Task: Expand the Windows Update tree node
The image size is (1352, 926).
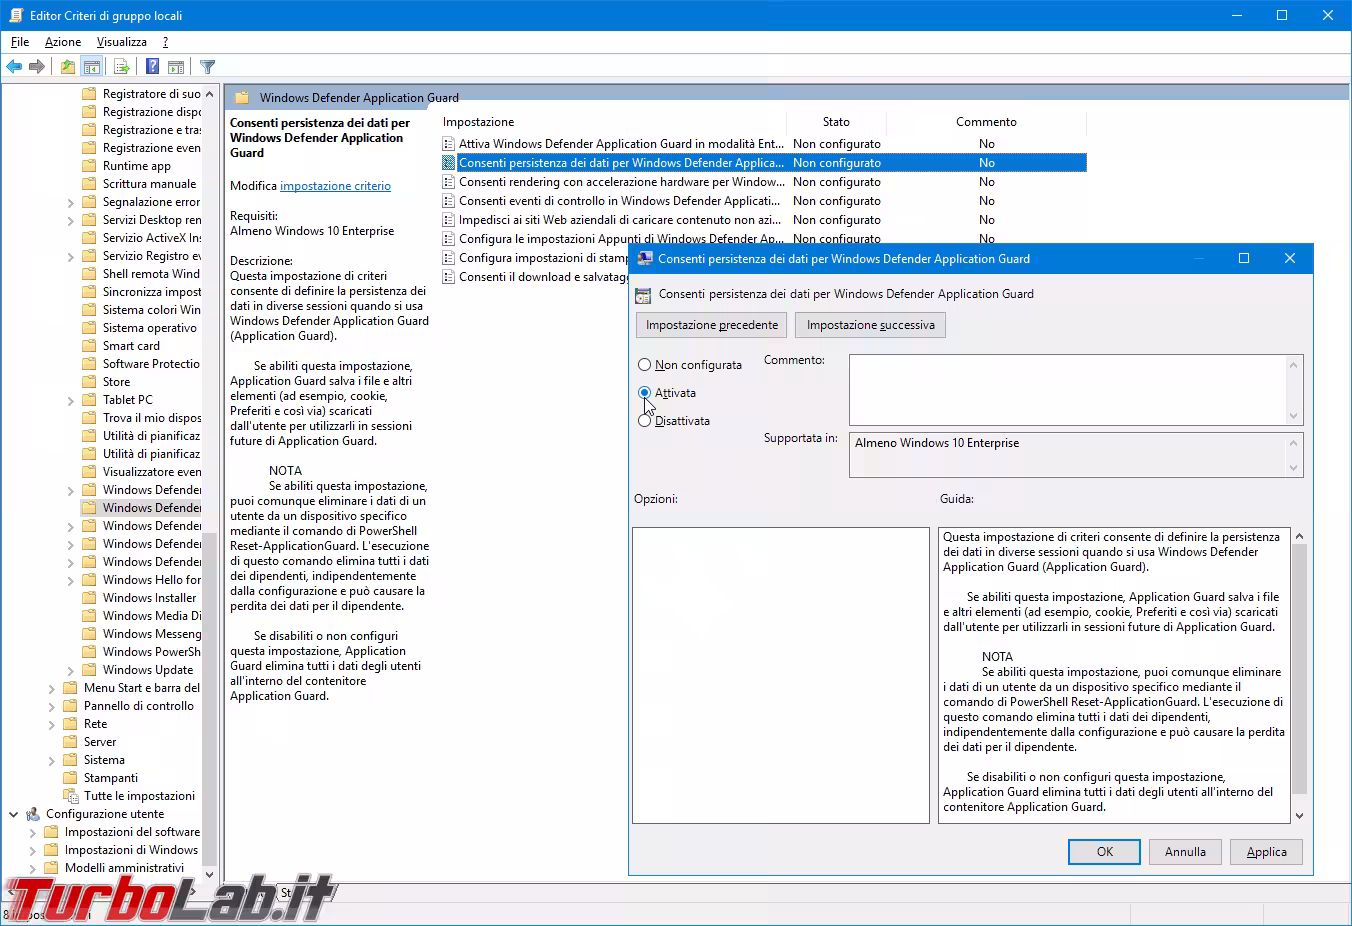Action: (71, 670)
